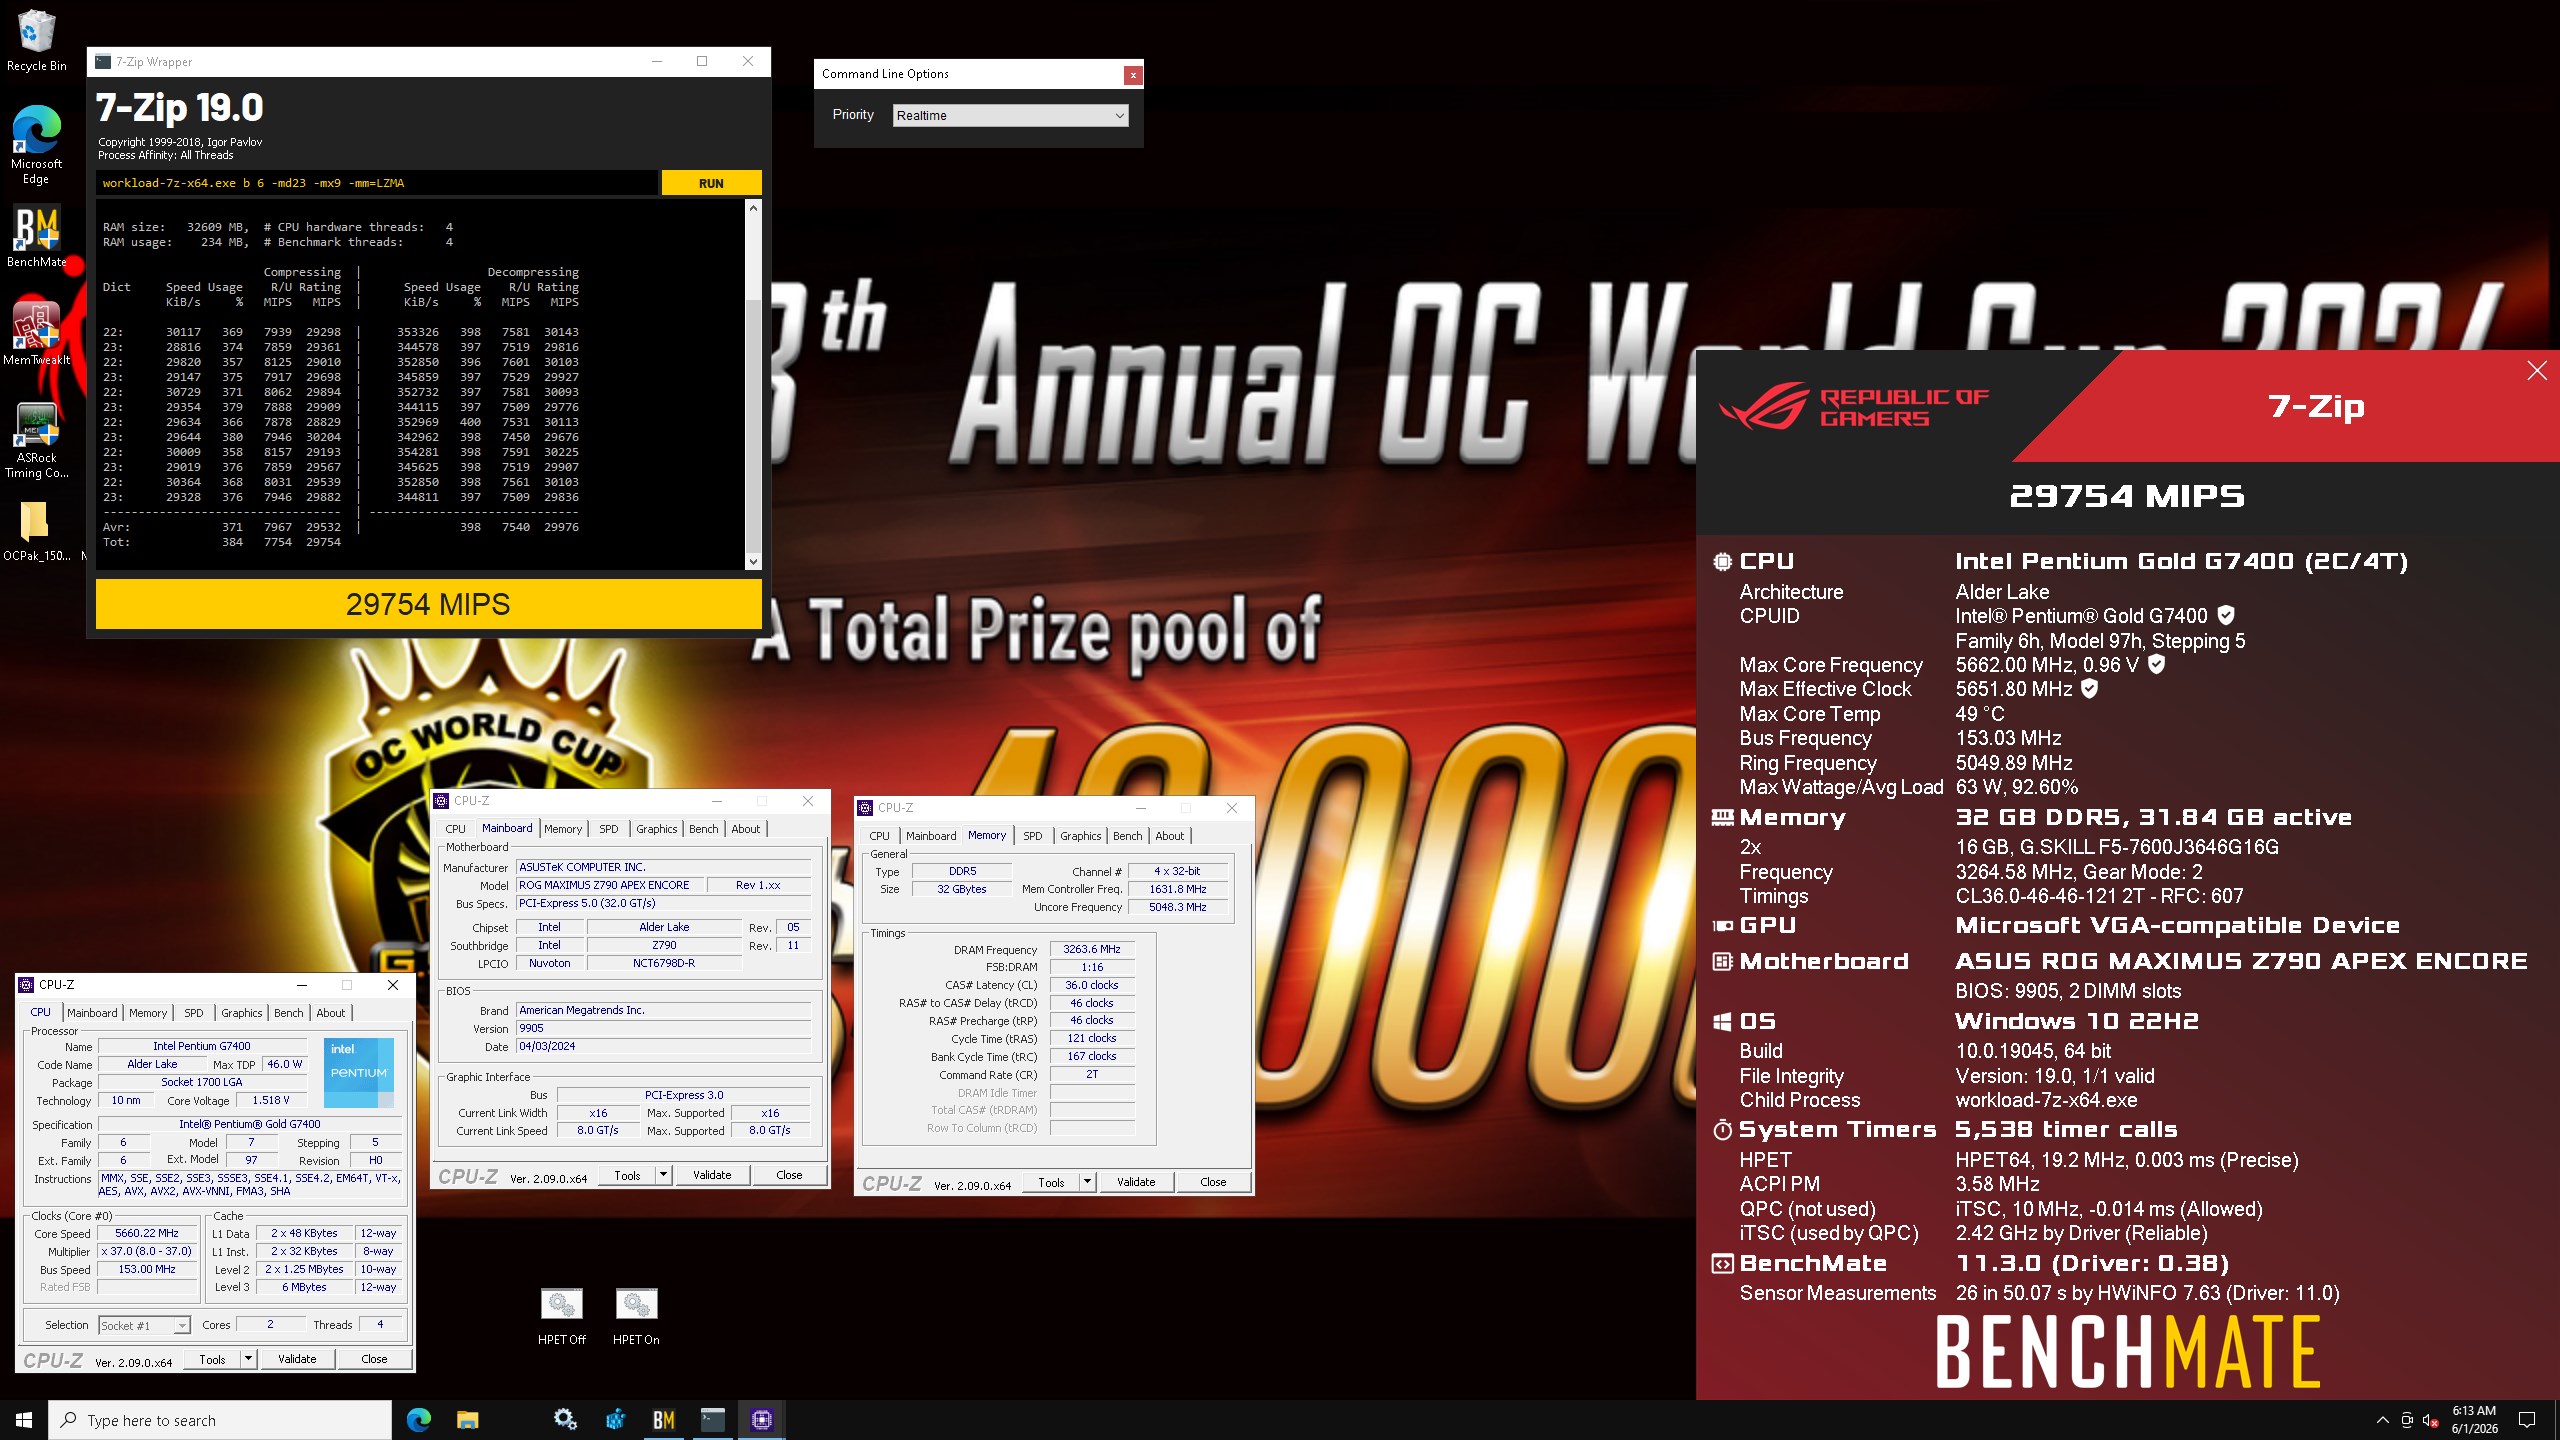This screenshot has width=2560, height=1440.
Task: Show hidden tray icons chevron
Action: click(2383, 1420)
